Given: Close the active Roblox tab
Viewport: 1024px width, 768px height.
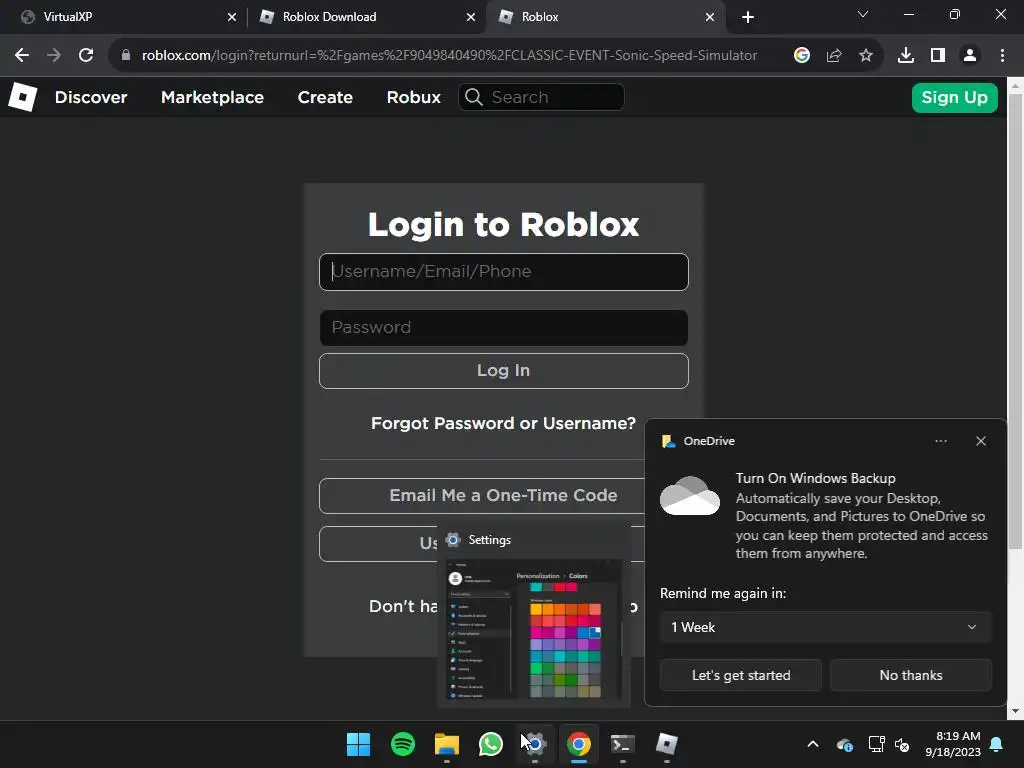Looking at the screenshot, I should (710, 18).
